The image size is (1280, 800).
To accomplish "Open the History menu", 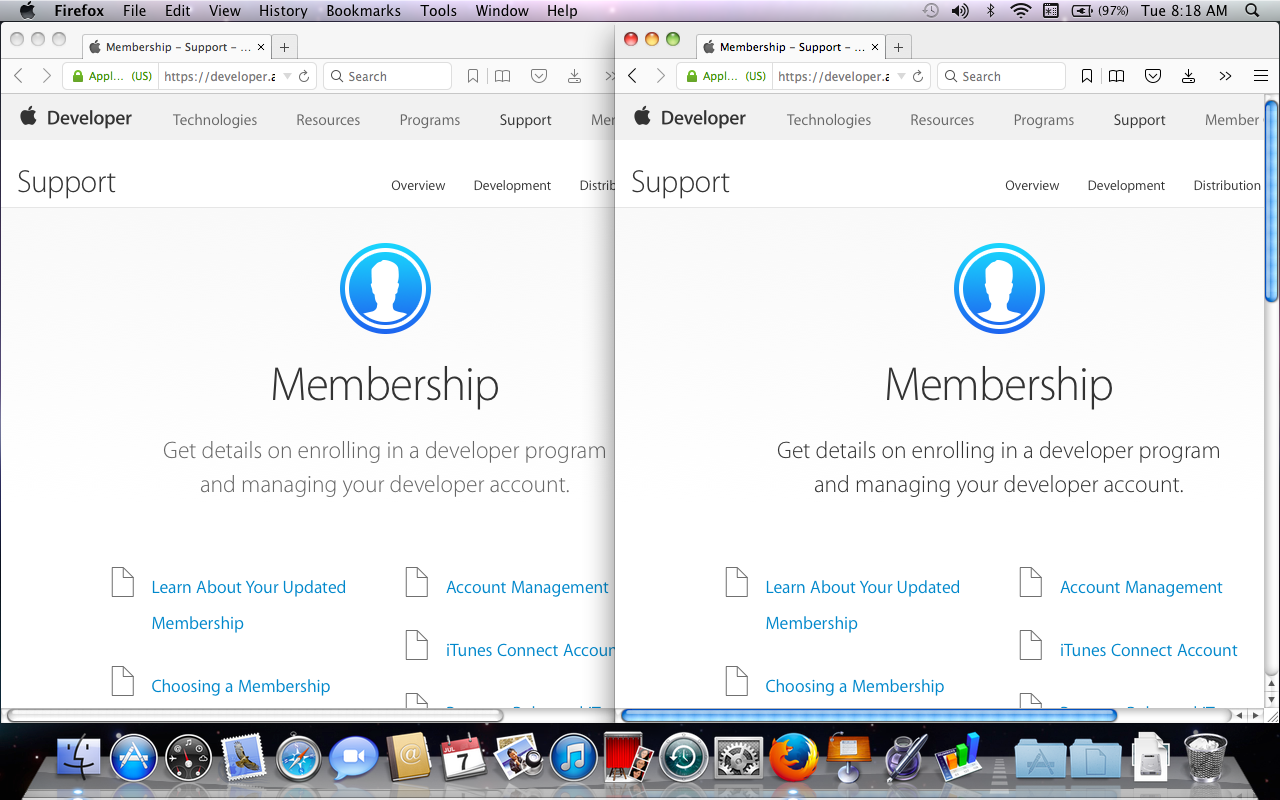I will [x=283, y=11].
